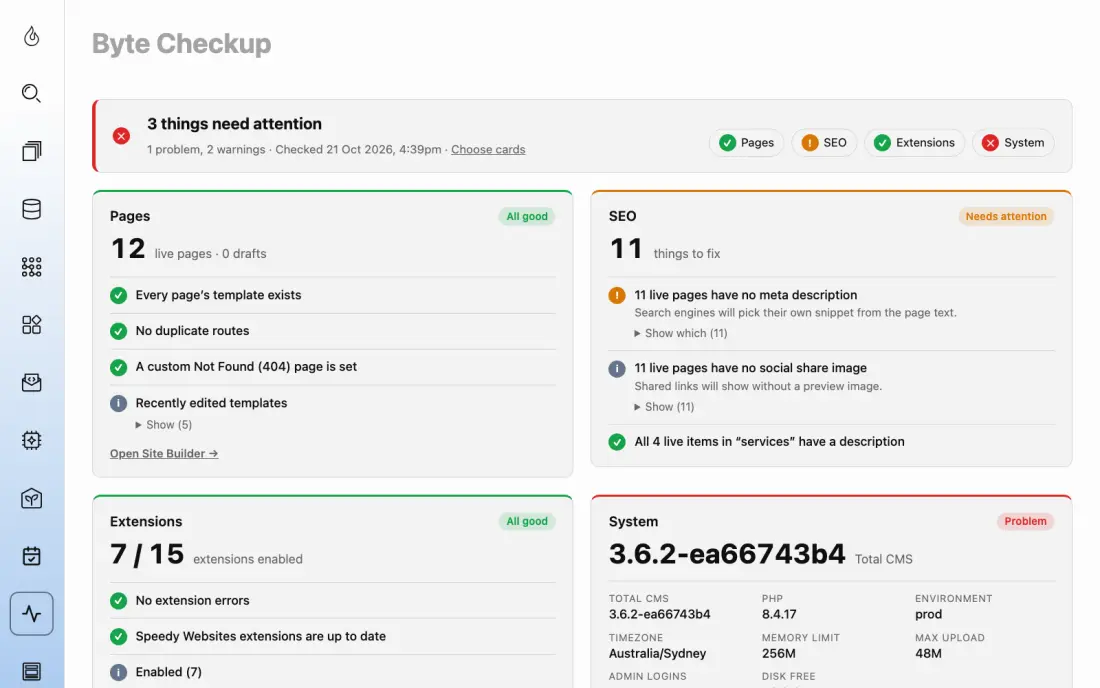Jump to the SEO status pill
The image size is (1100, 688).
pos(824,142)
